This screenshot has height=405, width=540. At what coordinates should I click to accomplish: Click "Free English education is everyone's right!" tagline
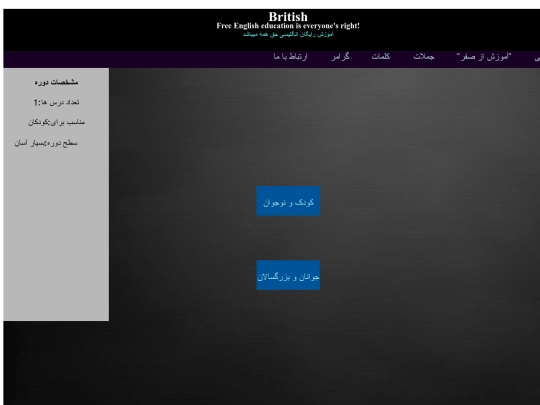[288, 26]
